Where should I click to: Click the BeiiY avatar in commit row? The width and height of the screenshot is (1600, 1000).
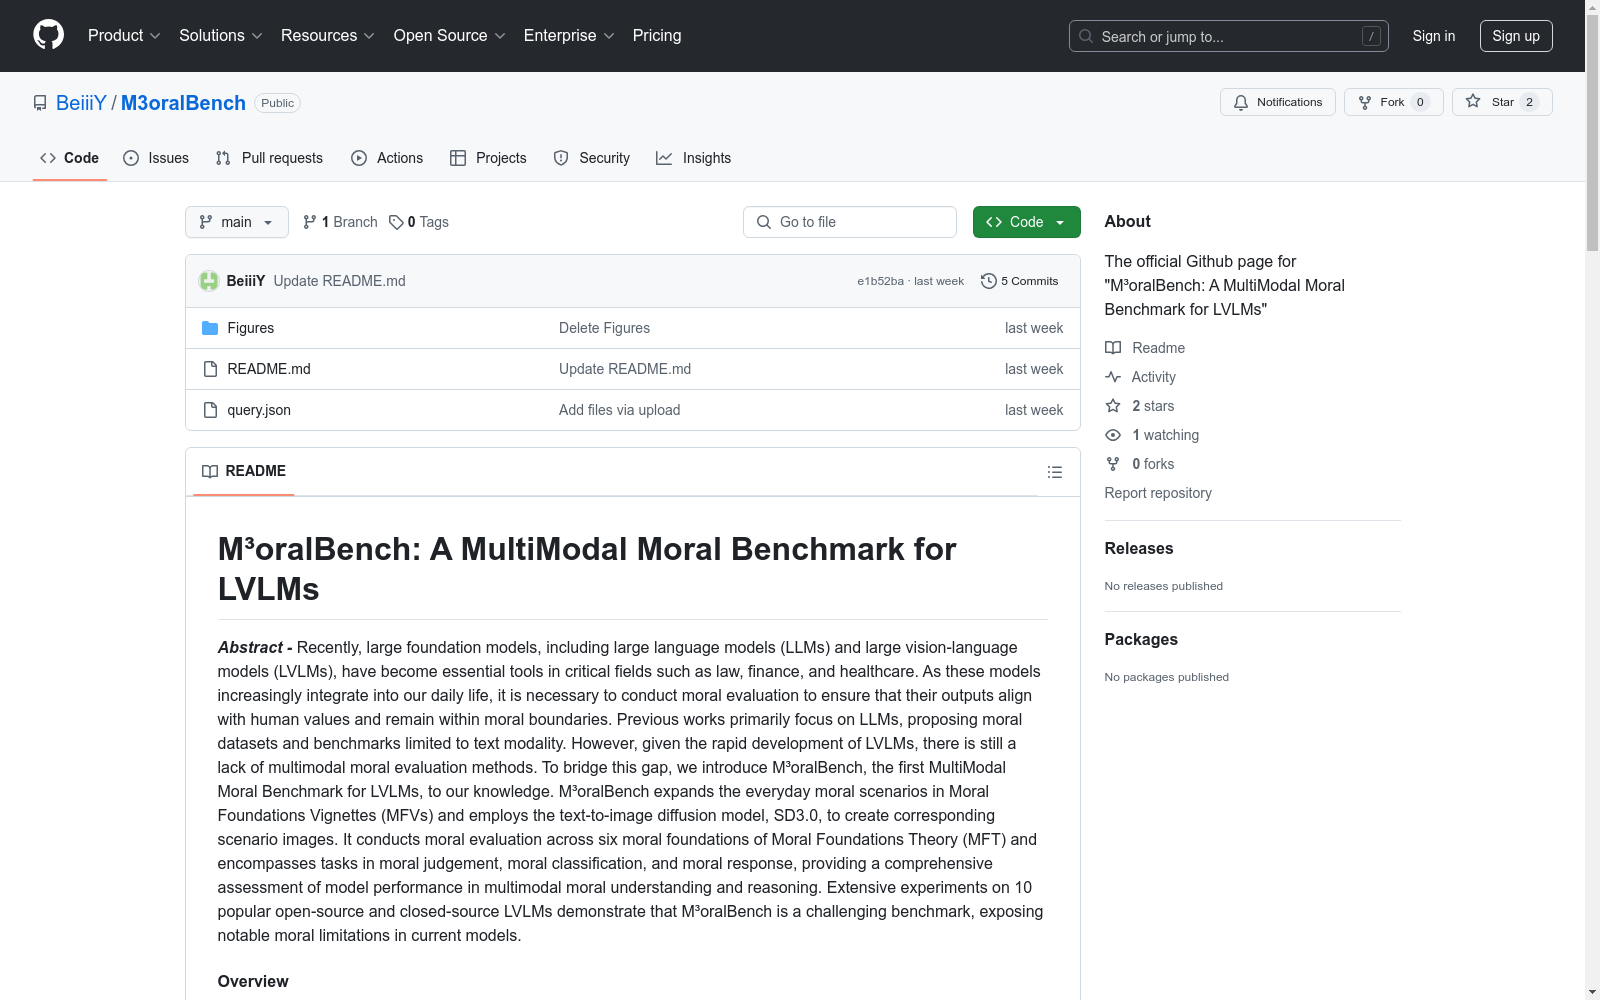click(x=209, y=281)
